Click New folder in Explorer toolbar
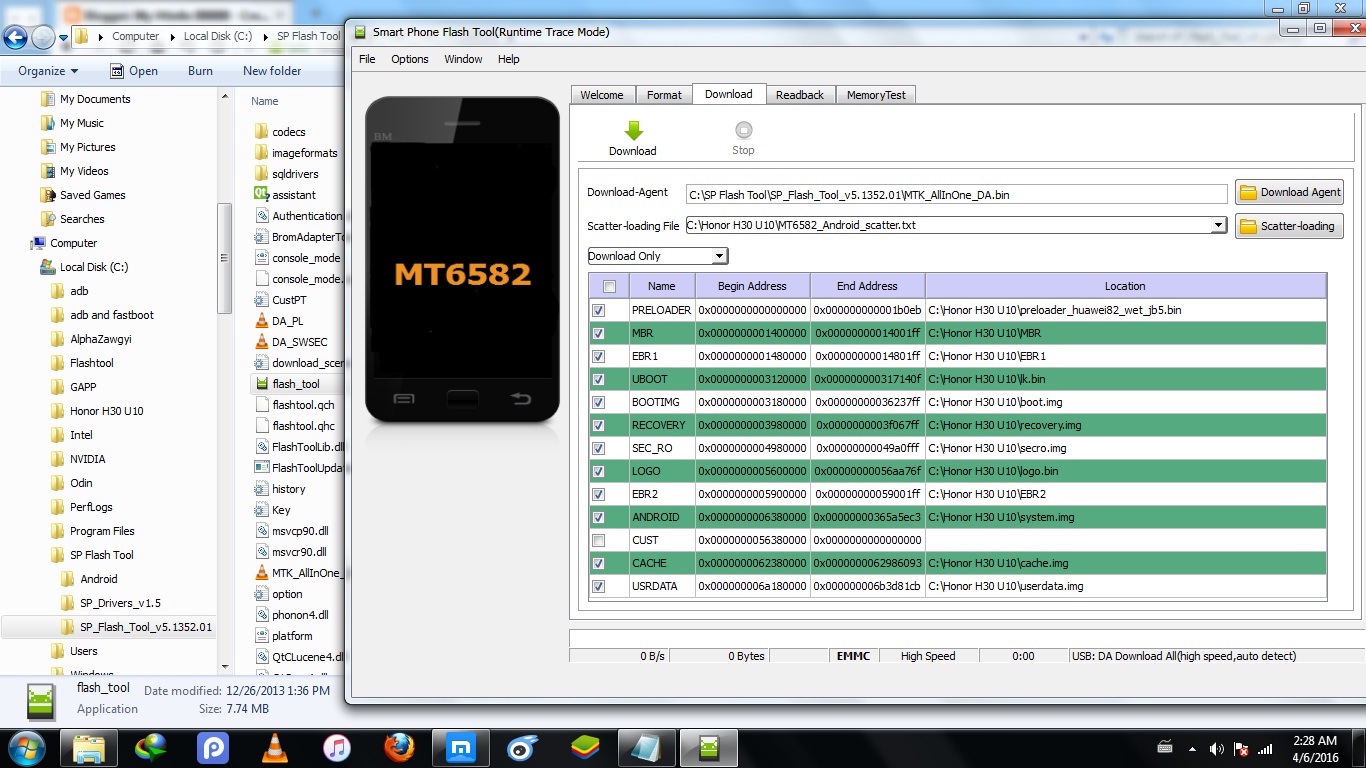The height and width of the screenshot is (768, 1366). (x=272, y=71)
